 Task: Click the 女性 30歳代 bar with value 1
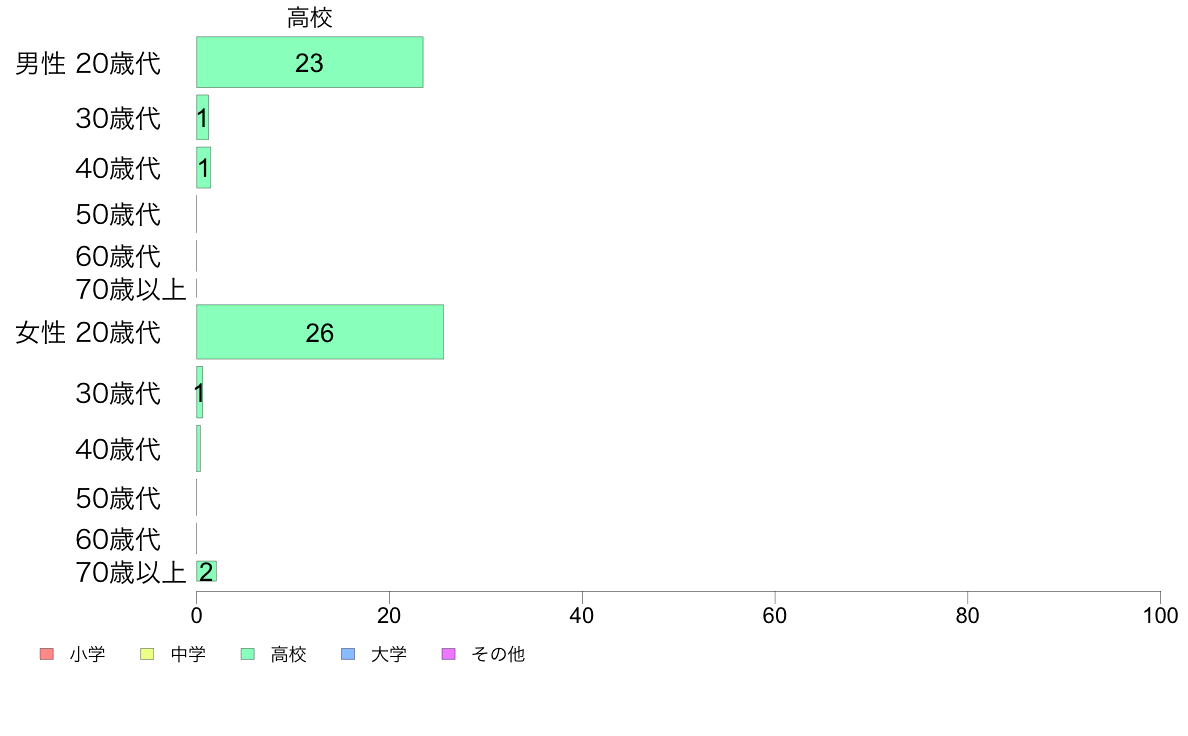(x=199, y=392)
